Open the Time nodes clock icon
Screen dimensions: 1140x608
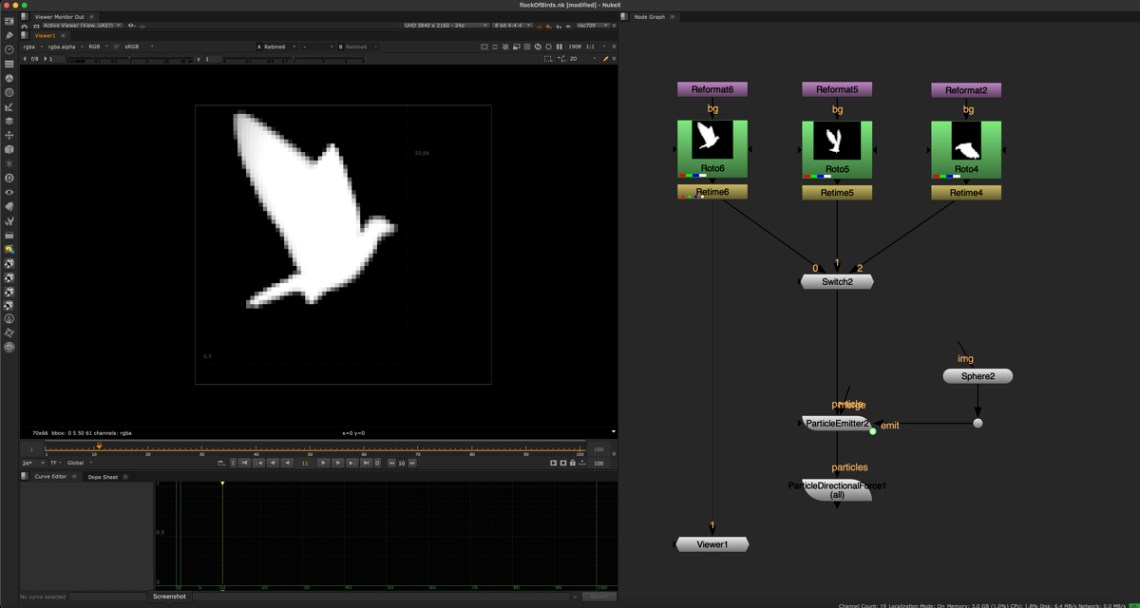click(9, 49)
